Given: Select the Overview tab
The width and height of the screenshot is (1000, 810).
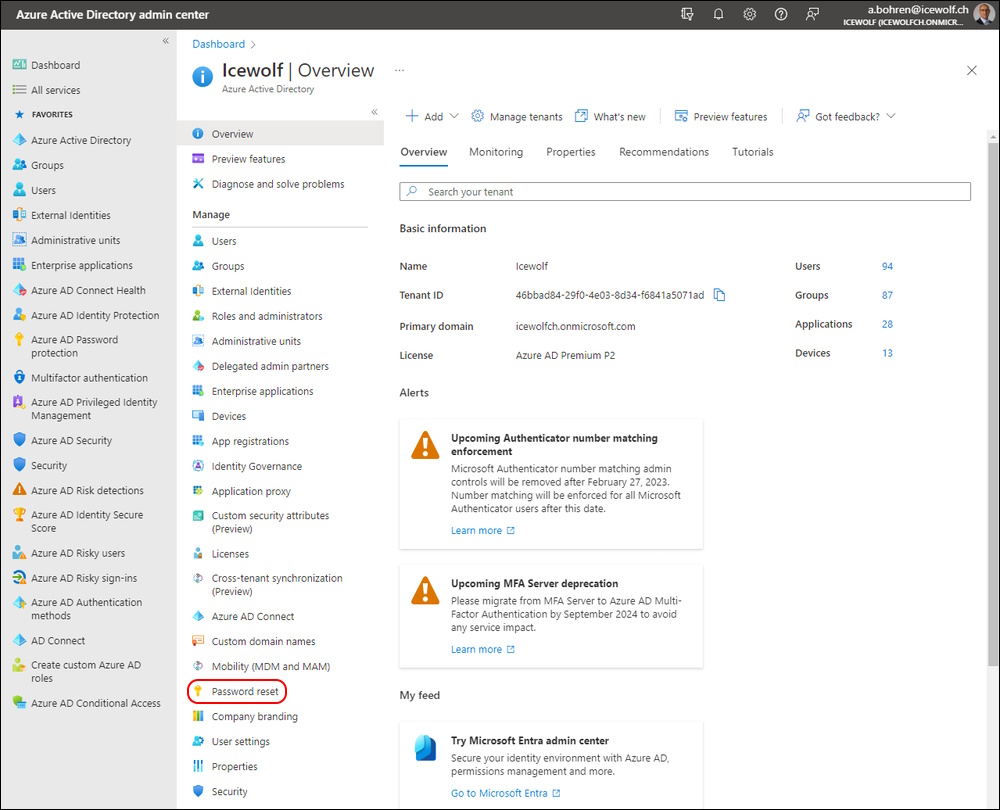Looking at the screenshot, I should 423,152.
